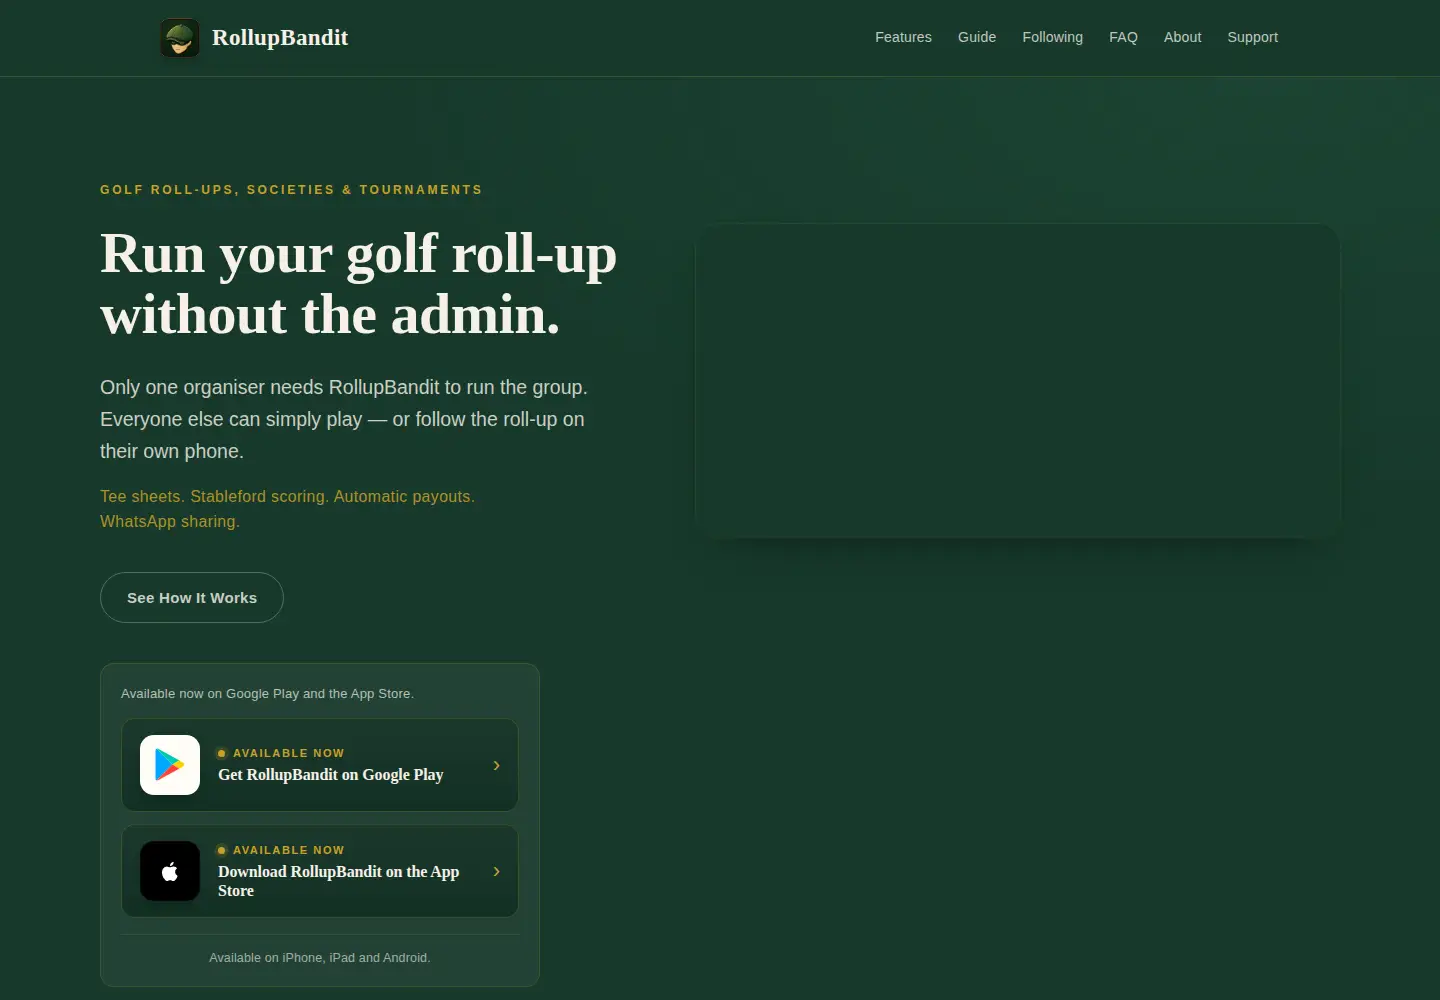This screenshot has height=1000, width=1440.
Task: Click the See How It Works button
Action: pyautogui.click(x=192, y=597)
